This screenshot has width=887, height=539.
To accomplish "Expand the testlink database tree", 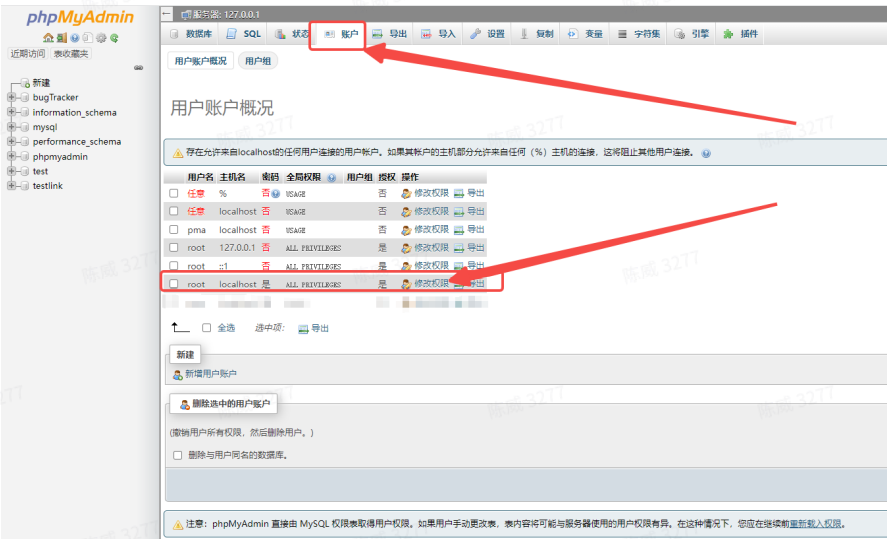I will tap(11, 186).
